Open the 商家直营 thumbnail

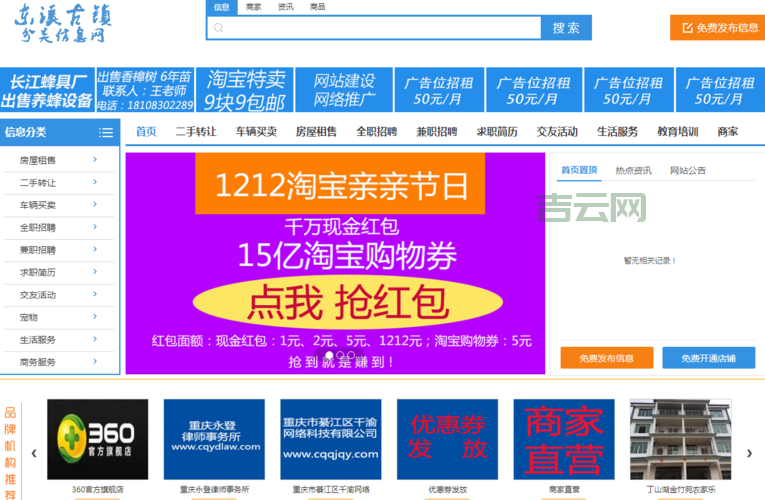[x=564, y=439]
